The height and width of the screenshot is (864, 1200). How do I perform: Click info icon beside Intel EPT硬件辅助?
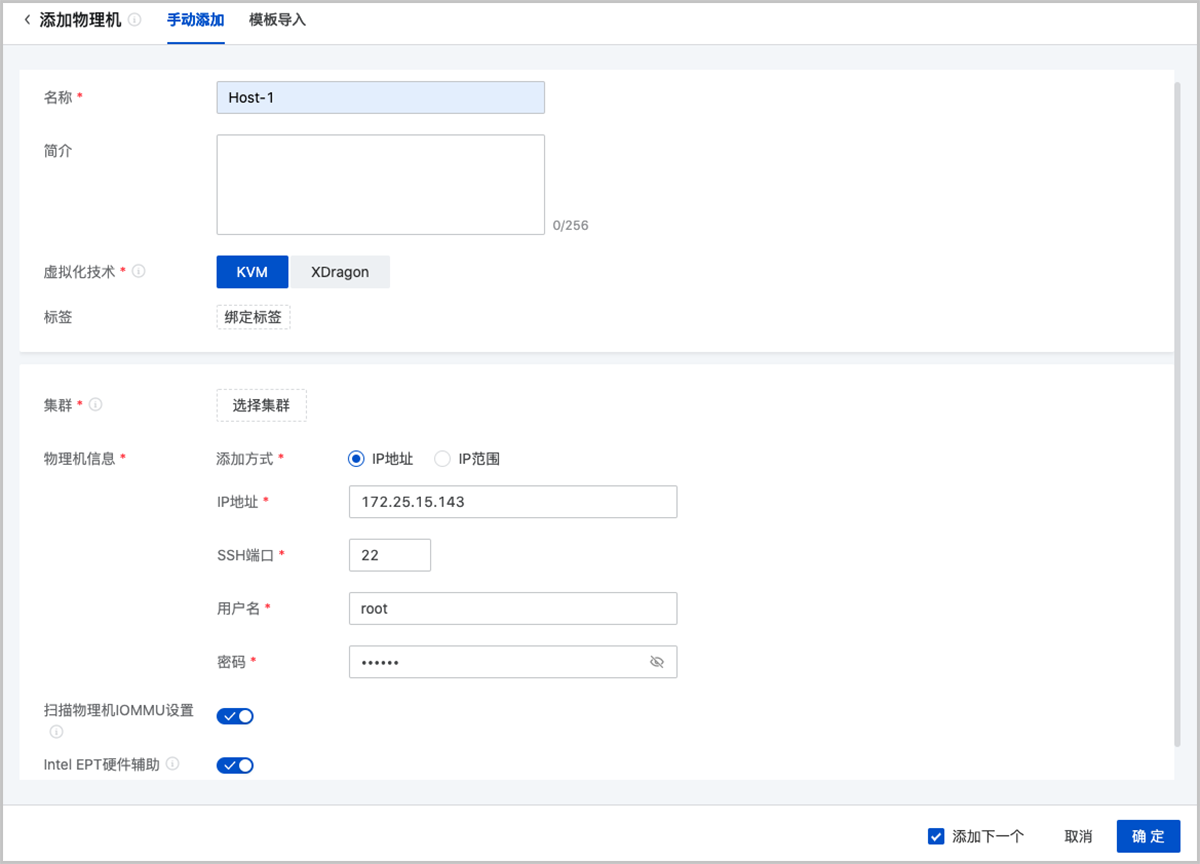pyautogui.click(x=172, y=764)
